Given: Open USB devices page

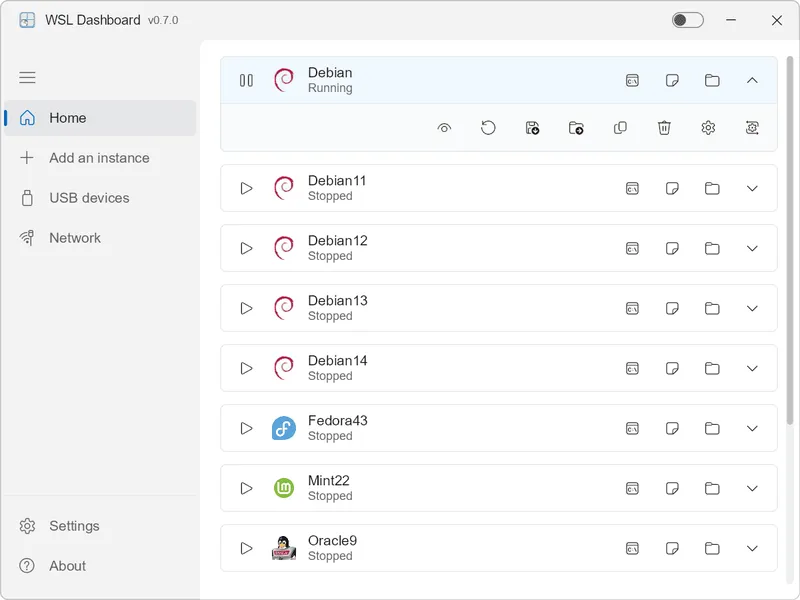Looking at the screenshot, I should pos(100,198).
